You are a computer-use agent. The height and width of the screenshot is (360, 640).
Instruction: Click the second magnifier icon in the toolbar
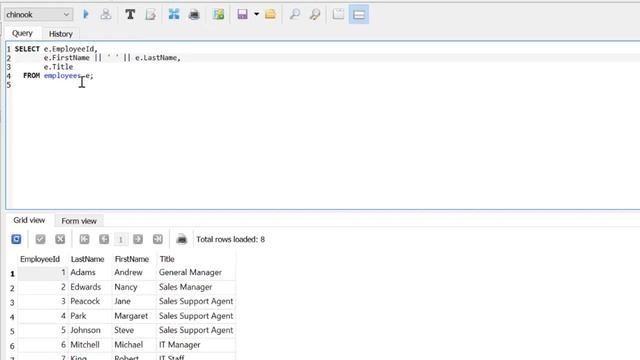[x=315, y=14]
